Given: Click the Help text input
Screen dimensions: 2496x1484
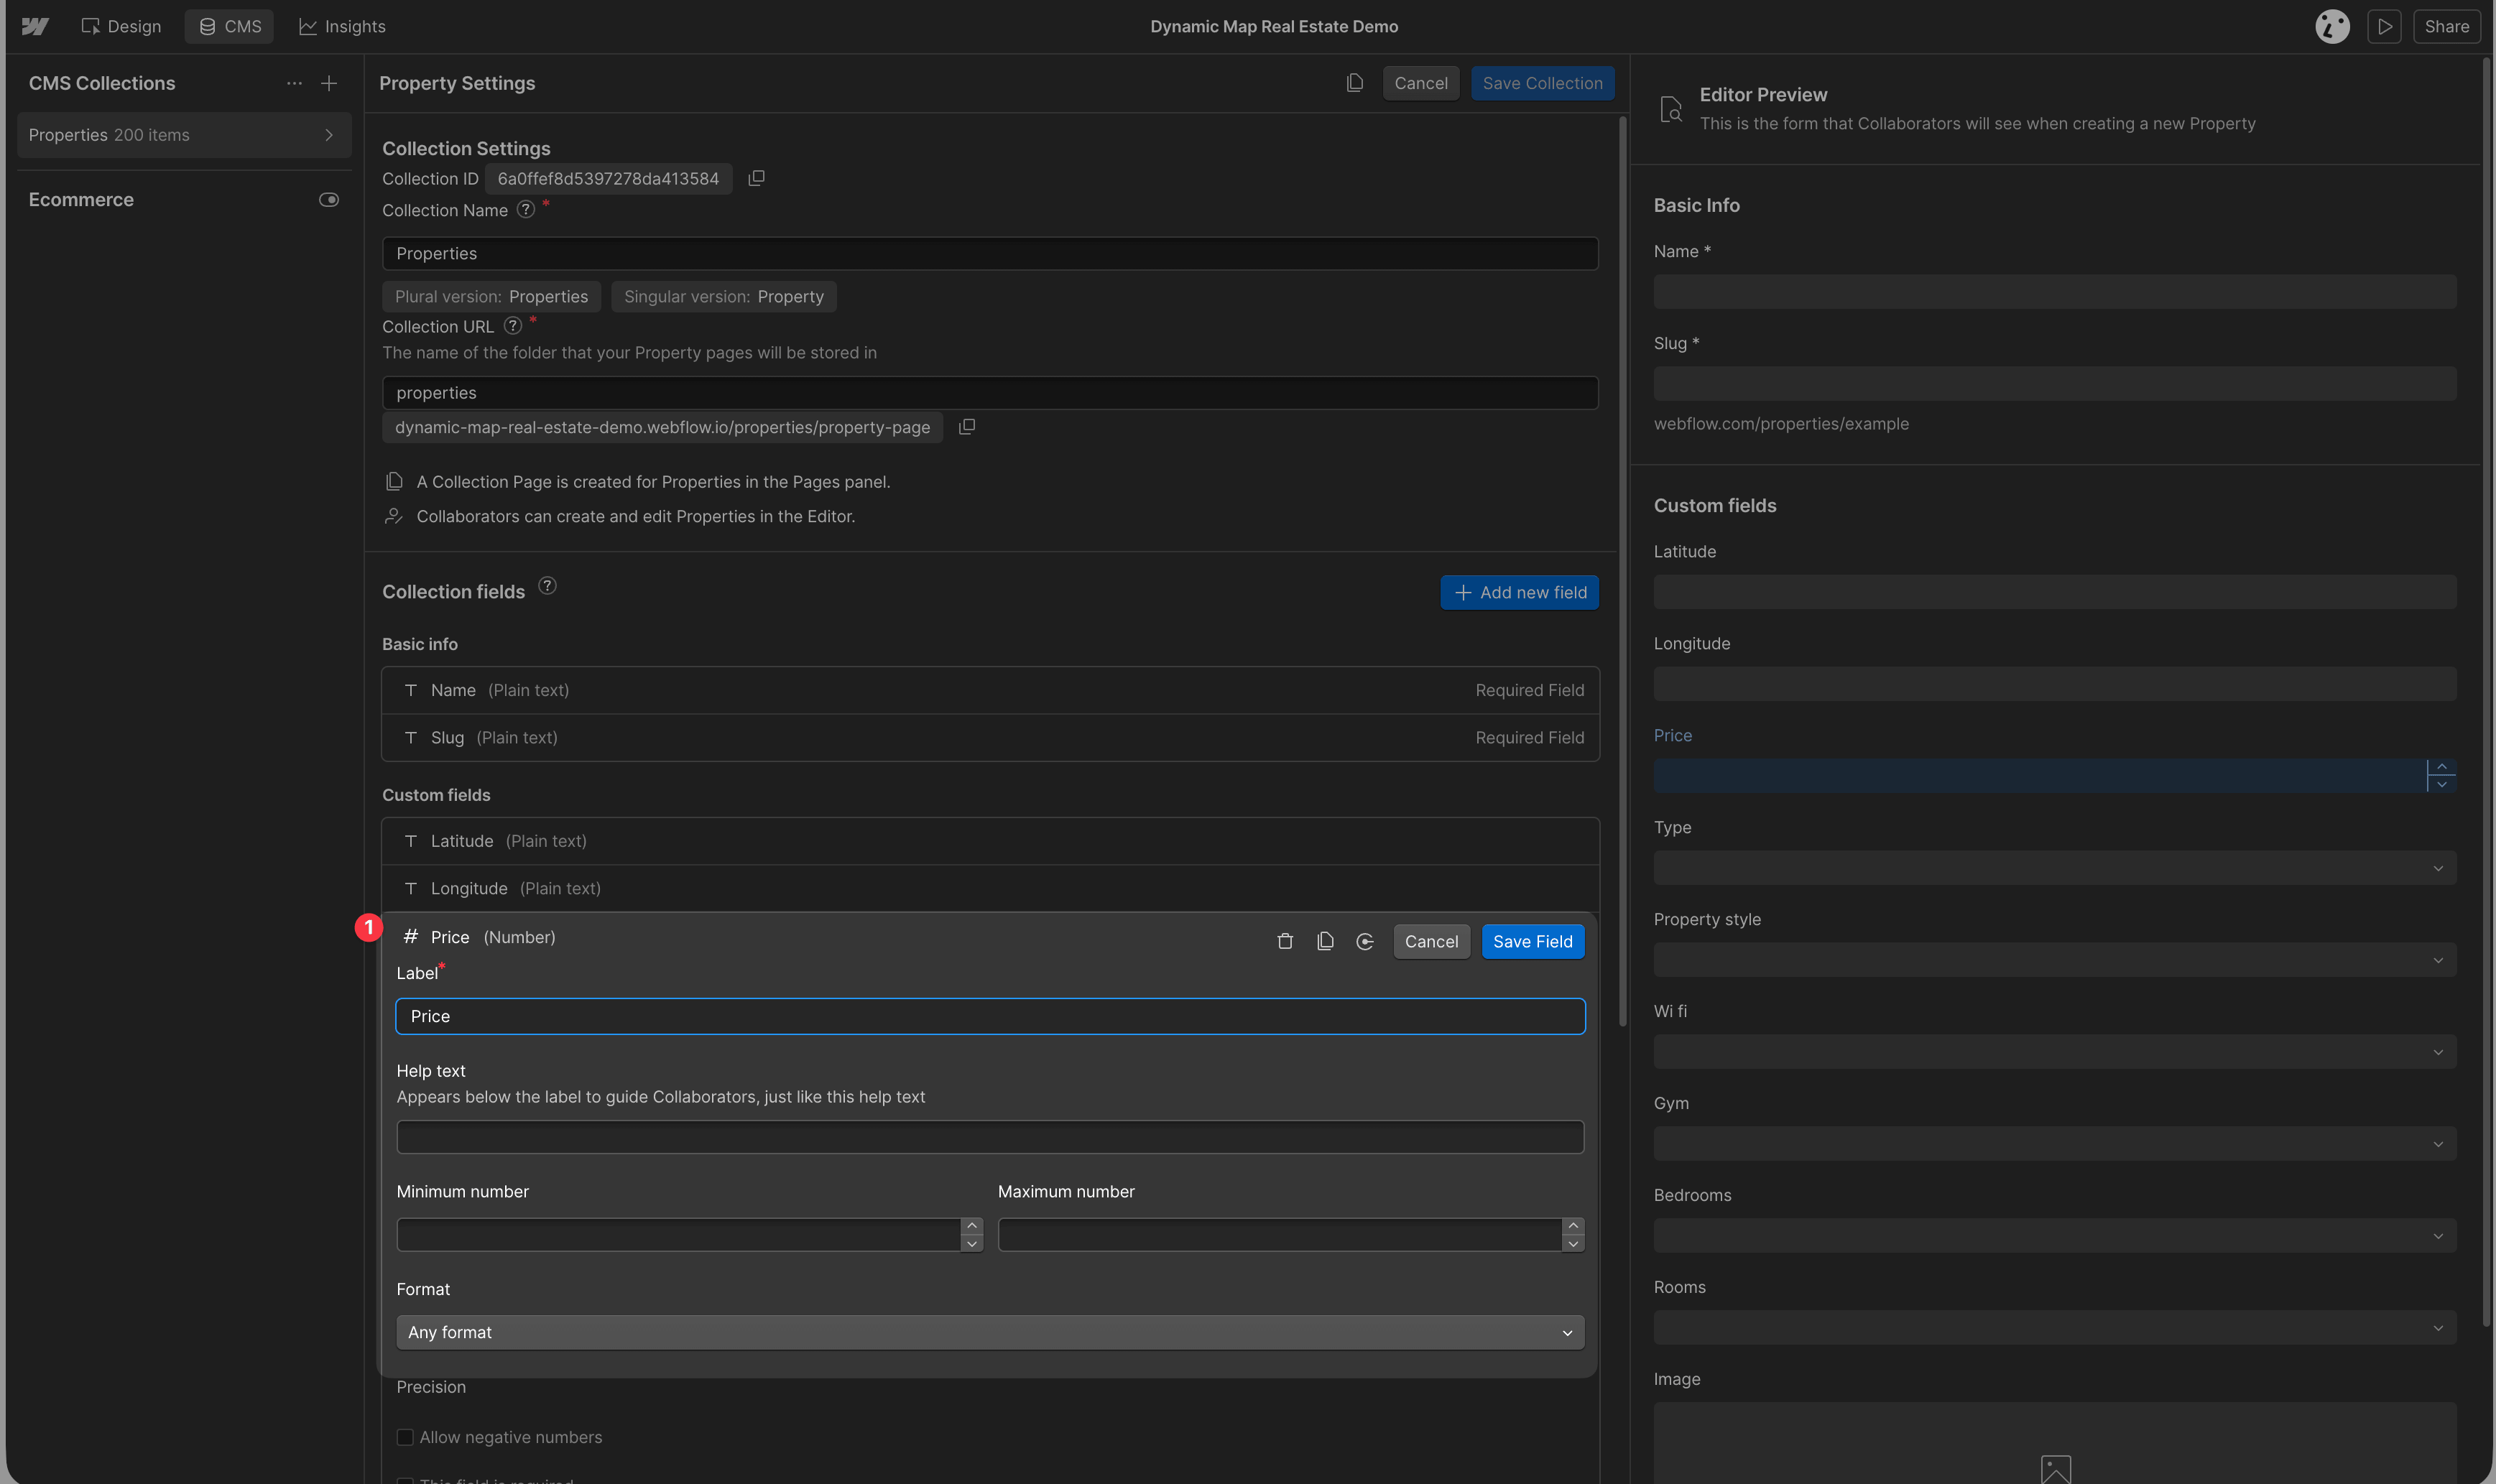Looking at the screenshot, I should pos(990,1137).
